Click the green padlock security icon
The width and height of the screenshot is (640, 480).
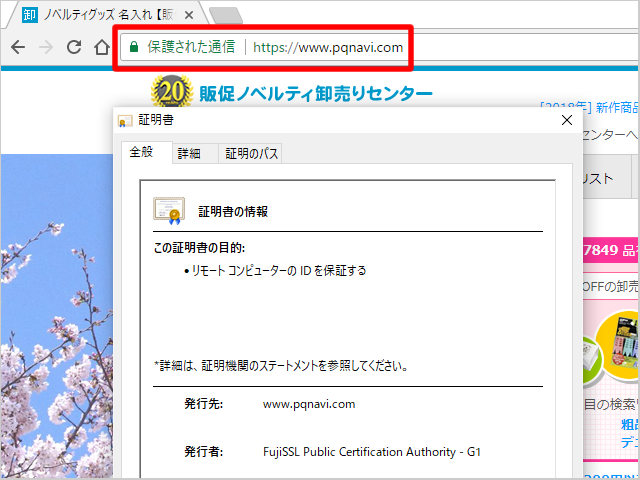pyautogui.click(x=132, y=47)
